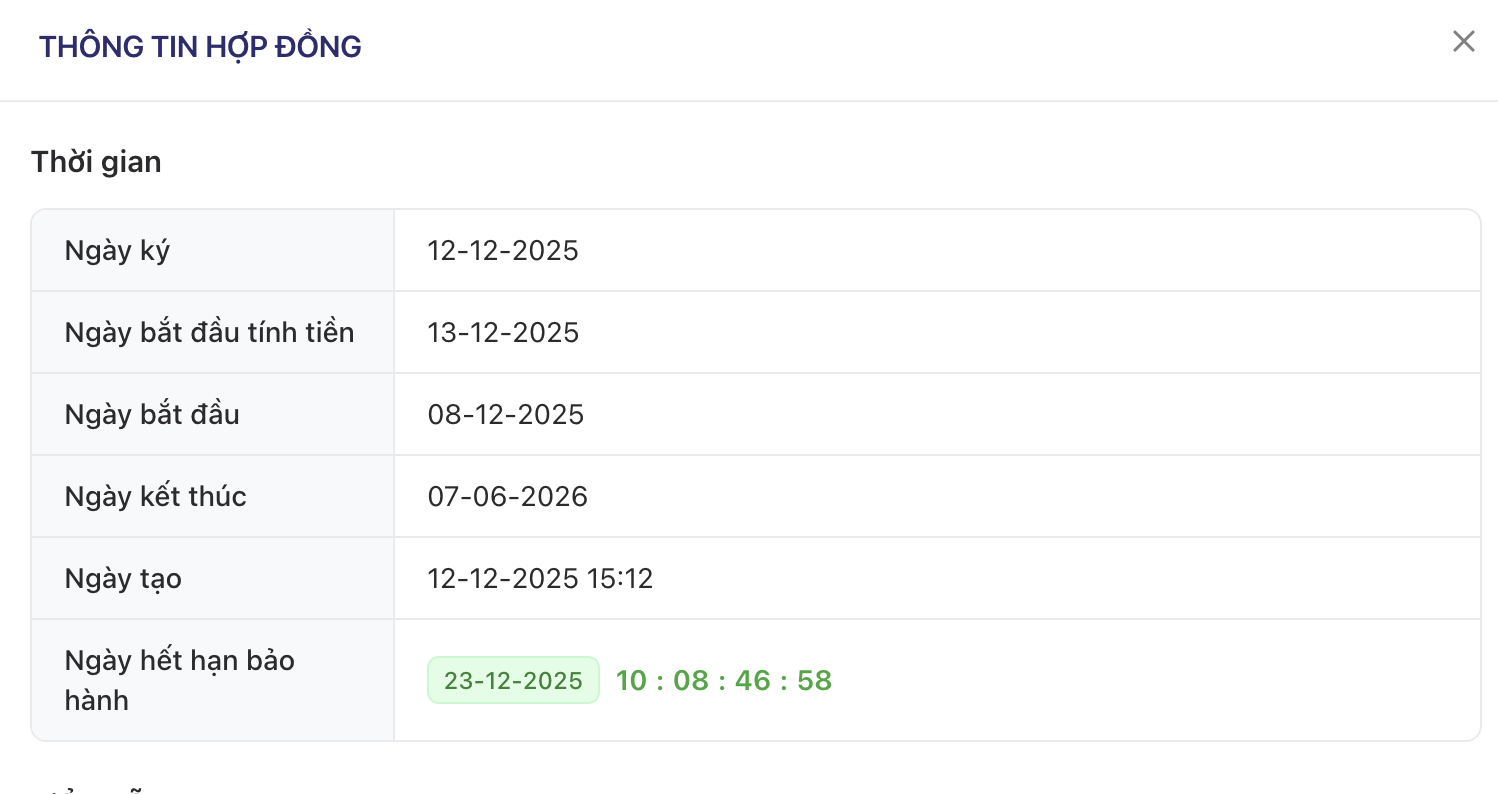Click the countdown minutes value 46
1498x794 pixels.
752,681
